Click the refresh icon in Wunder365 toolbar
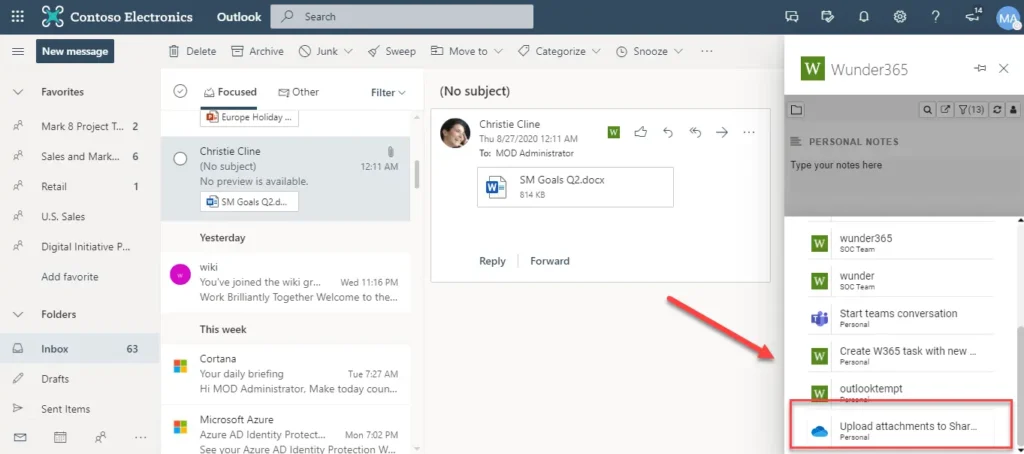The image size is (1024, 454). [996, 109]
